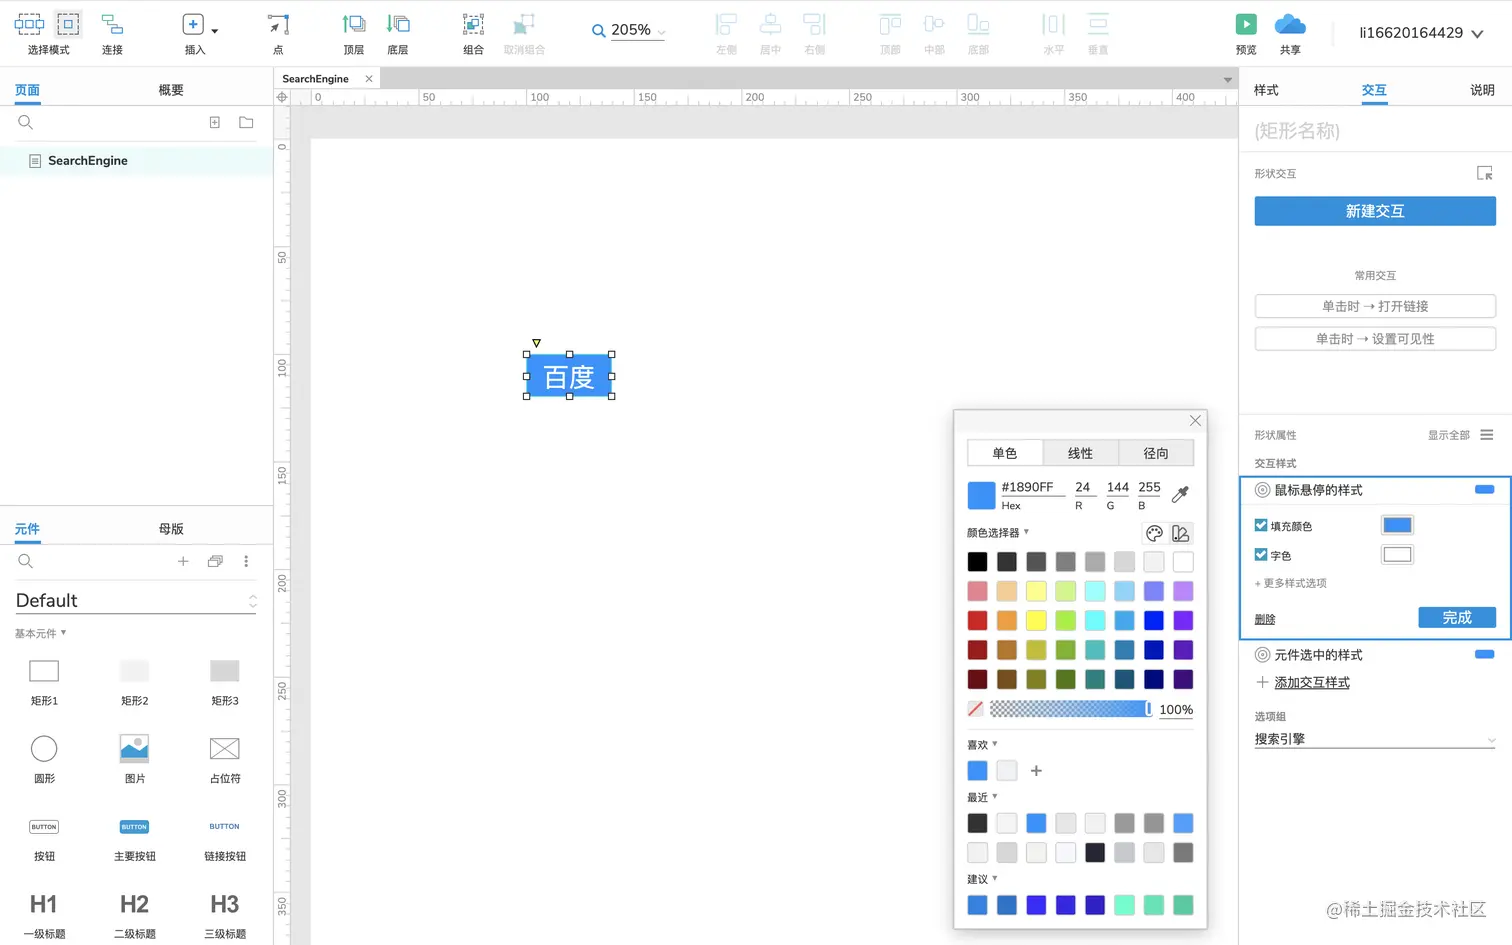1512x945 pixels.
Task: Open the color palette picker icon
Action: 1154,533
